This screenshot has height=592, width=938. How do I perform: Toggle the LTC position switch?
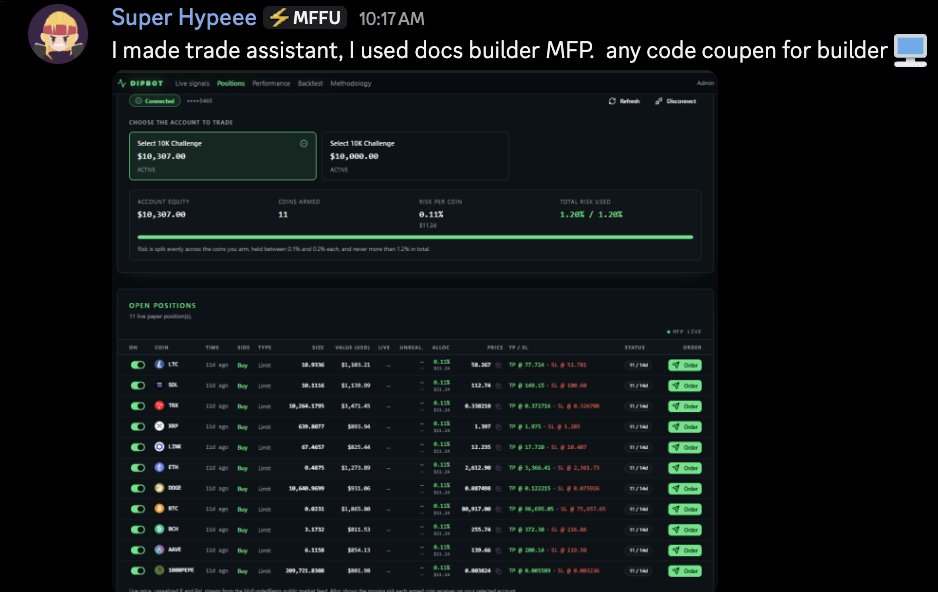(x=138, y=365)
